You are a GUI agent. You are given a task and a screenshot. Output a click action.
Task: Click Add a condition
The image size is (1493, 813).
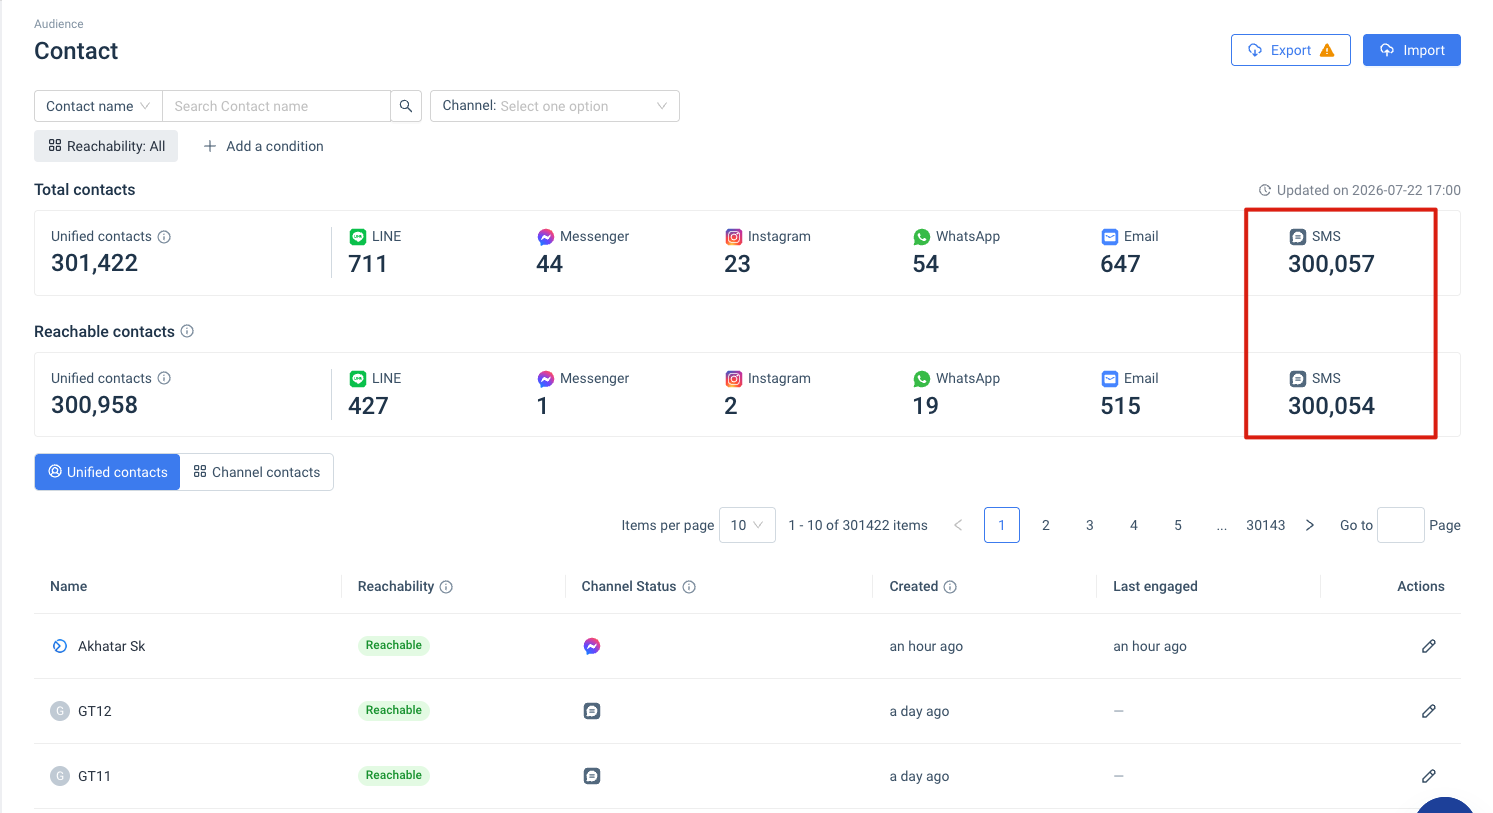[263, 146]
